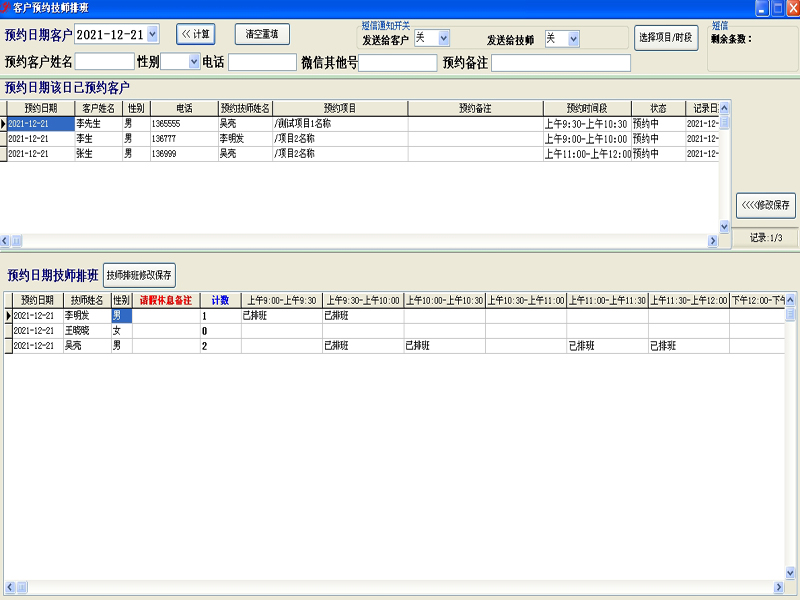Focus the 预约备注 input field
The height and width of the screenshot is (600, 800).
[561, 63]
